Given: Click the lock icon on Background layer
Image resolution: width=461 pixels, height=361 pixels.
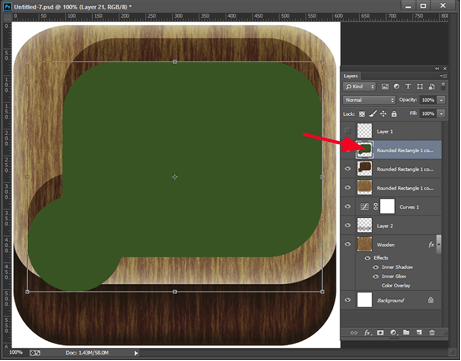Looking at the screenshot, I should 431,300.
